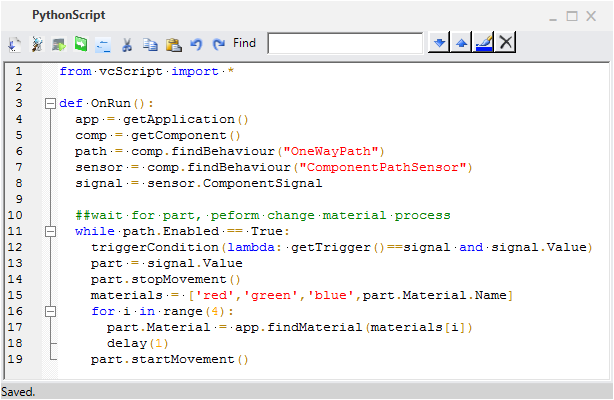614x400 pixels.
Task: Click the blue indent lines icon
Action: click(103, 44)
